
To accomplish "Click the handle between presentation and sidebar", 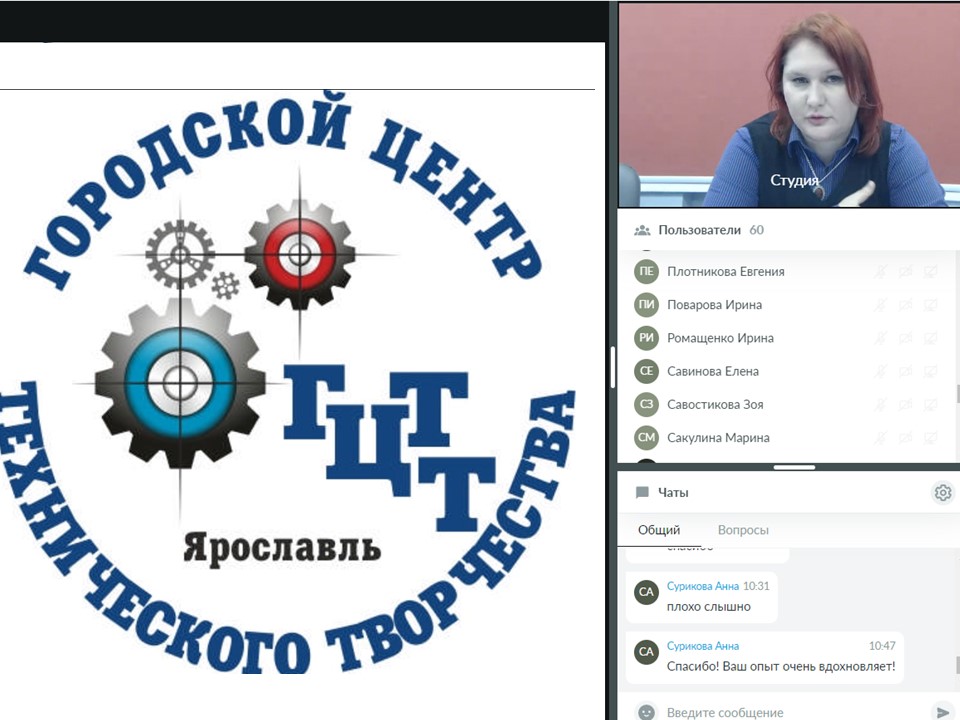I will point(612,367).
